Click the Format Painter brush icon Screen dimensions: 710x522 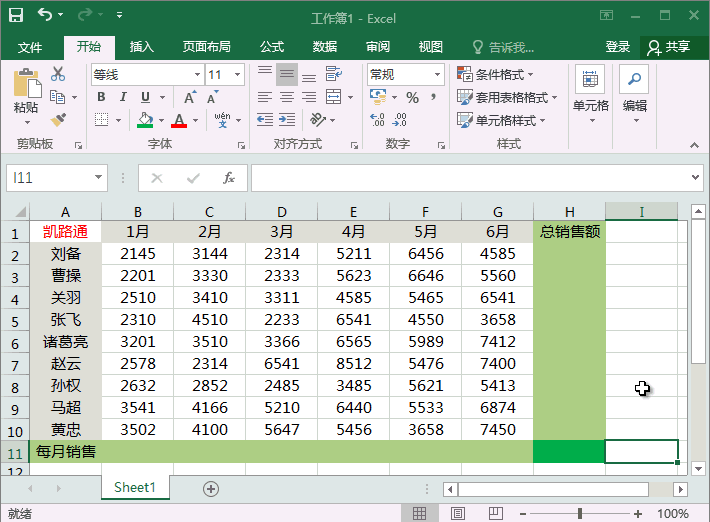58,119
